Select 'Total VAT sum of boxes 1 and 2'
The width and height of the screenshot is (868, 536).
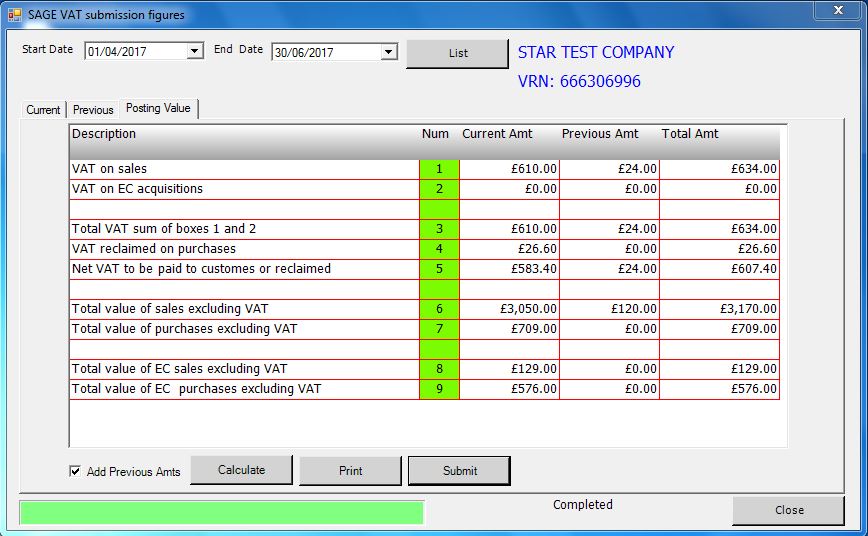245,229
